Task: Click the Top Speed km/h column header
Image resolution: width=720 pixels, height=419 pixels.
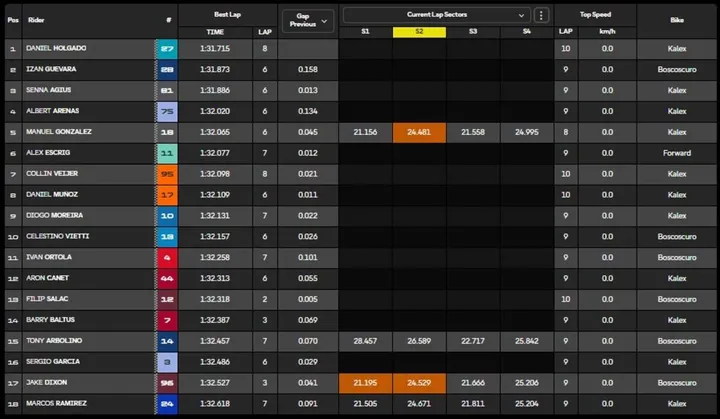Action: click(607, 32)
